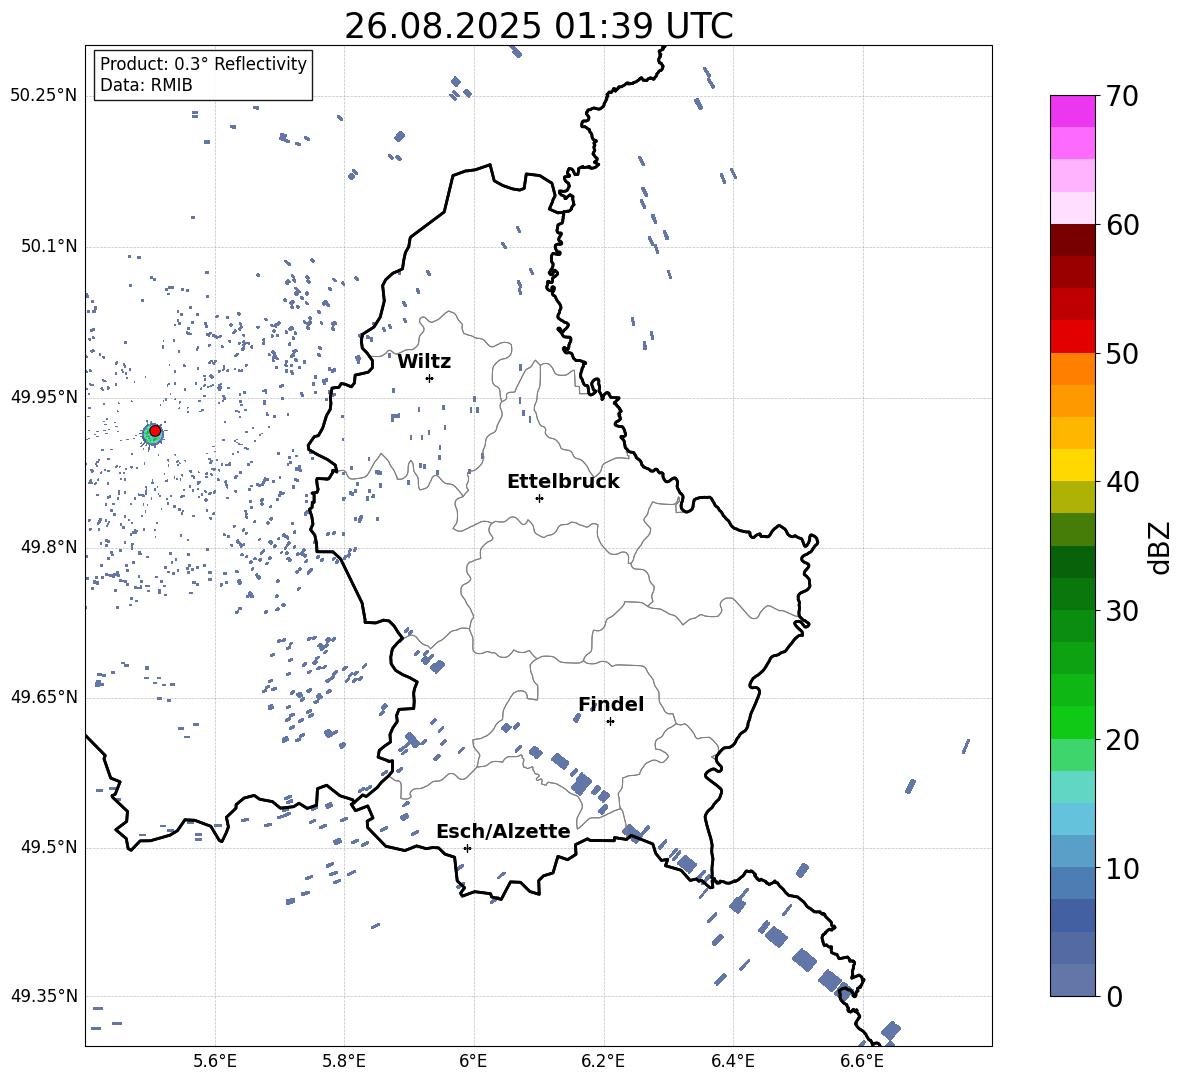Select the Ettelbruck map label
Image resolution: width=1184 pixels, height=1081 pixels.
click(563, 482)
